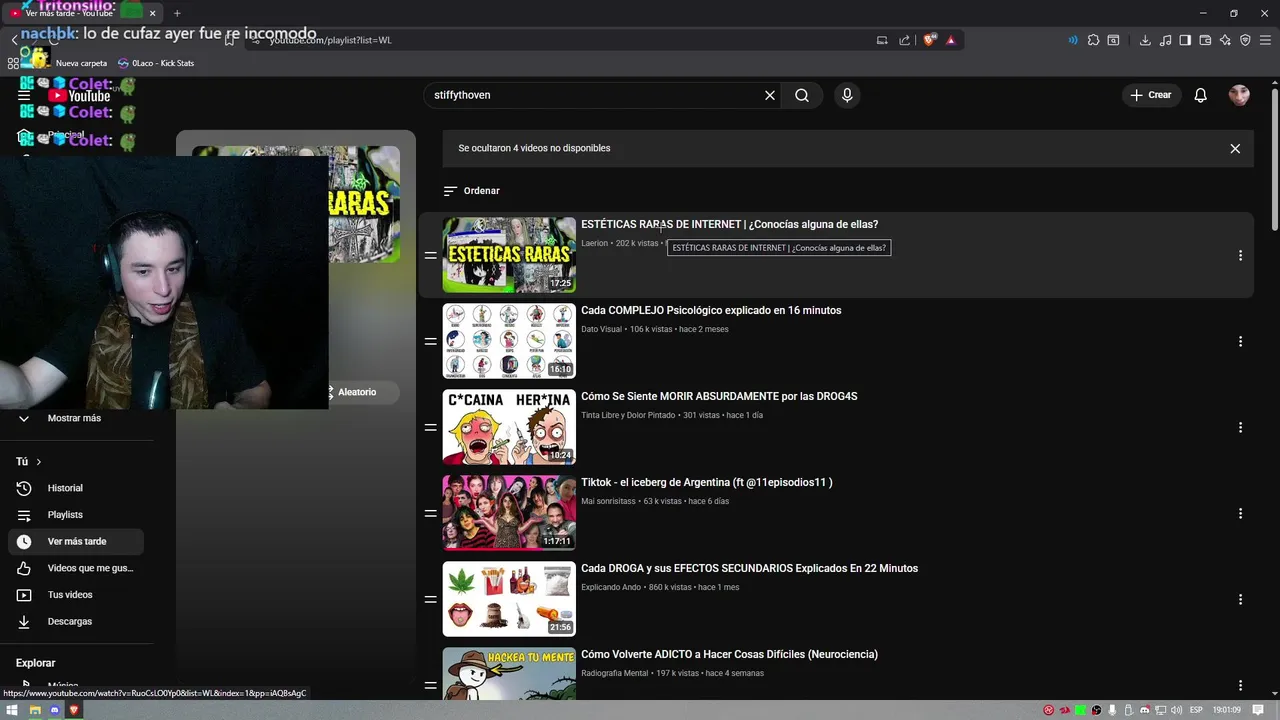Screen dimensions: 1280x720
Task: Open the Explicando Ando channel link
Action: [x=611, y=587]
